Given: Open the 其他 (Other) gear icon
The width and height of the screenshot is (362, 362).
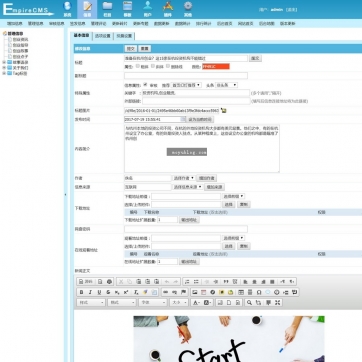Looking at the screenshot, I should 188,9.
